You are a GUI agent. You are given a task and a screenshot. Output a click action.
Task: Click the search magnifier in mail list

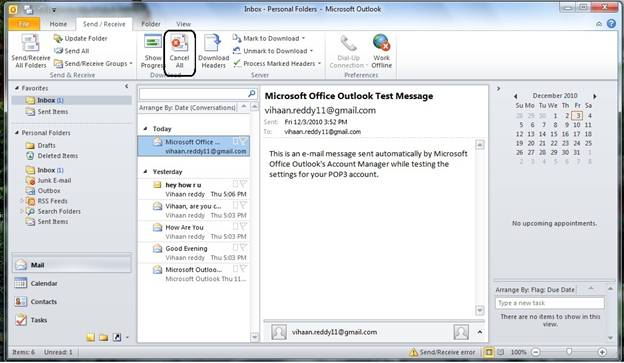tap(252, 93)
